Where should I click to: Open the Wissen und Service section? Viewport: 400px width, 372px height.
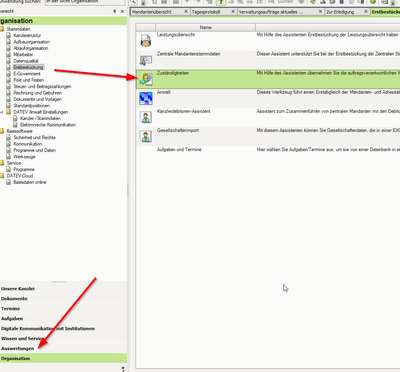63,339
